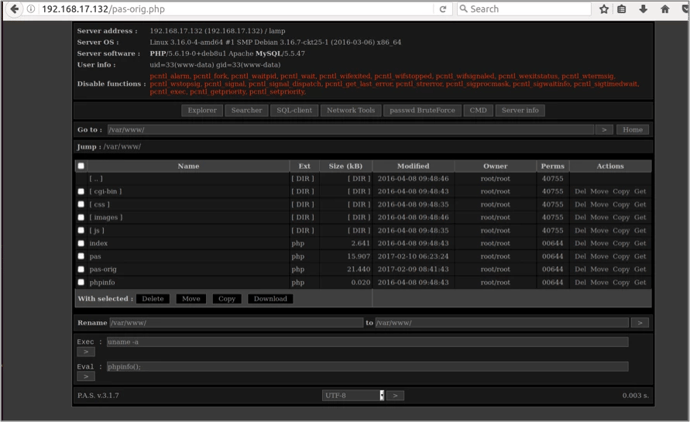Switch to the SQL-client tab
Viewport: 690px width, 422px height.
point(294,110)
